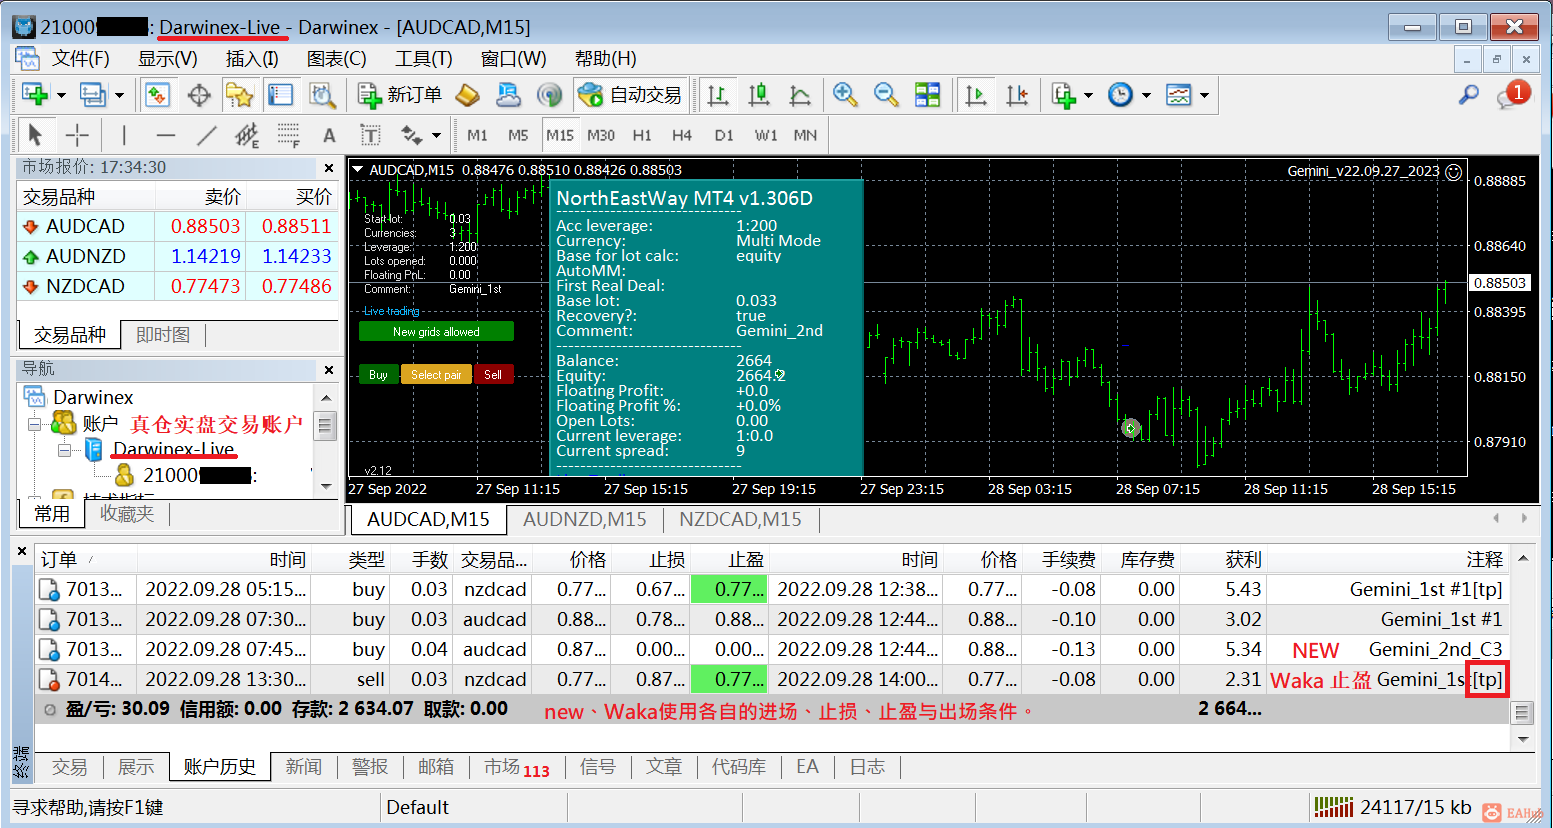This screenshot has width=1553, height=828.
Task: Open the 工具(T) menu
Action: pos(423,59)
